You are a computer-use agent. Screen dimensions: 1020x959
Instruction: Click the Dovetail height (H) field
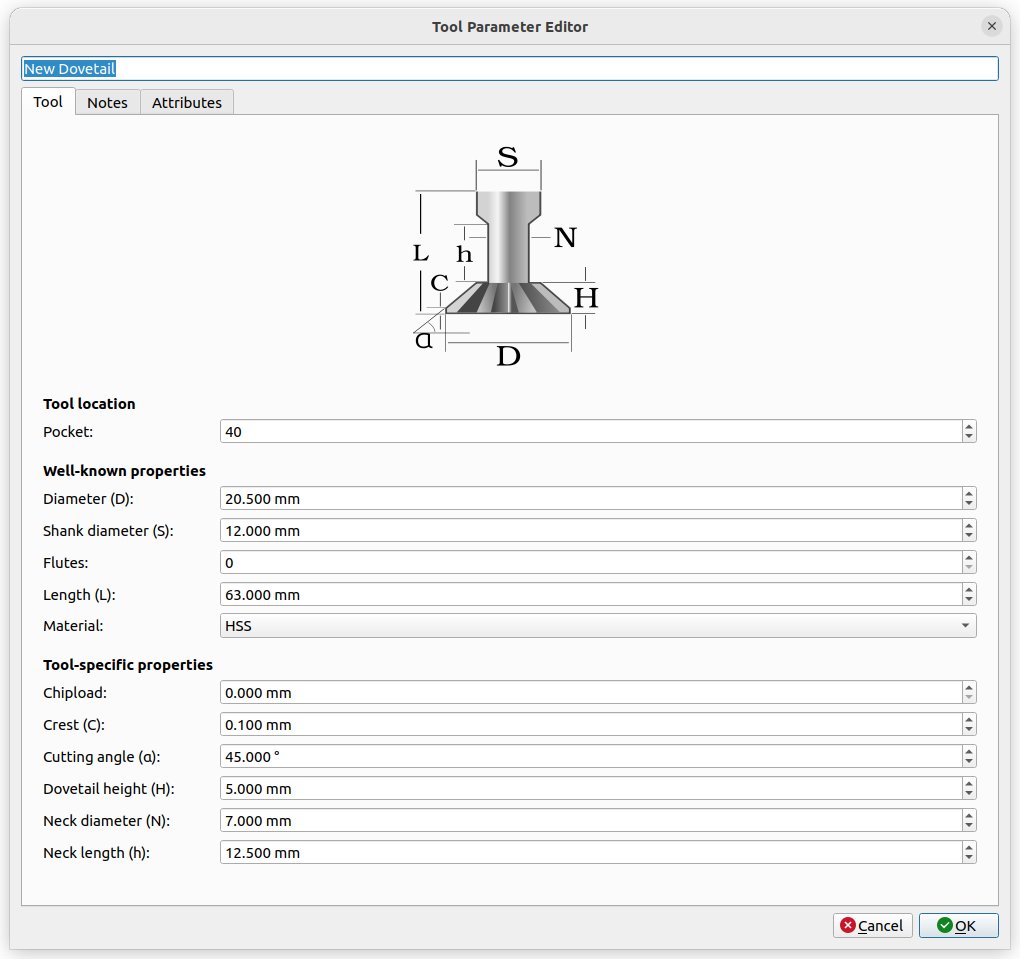point(591,789)
